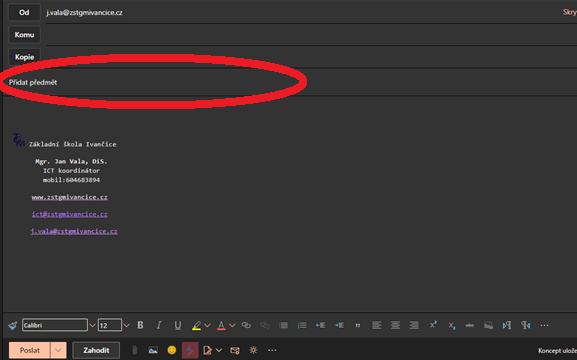577x360 pixels.
Task: Align text to the left
Action: pos(376,325)
